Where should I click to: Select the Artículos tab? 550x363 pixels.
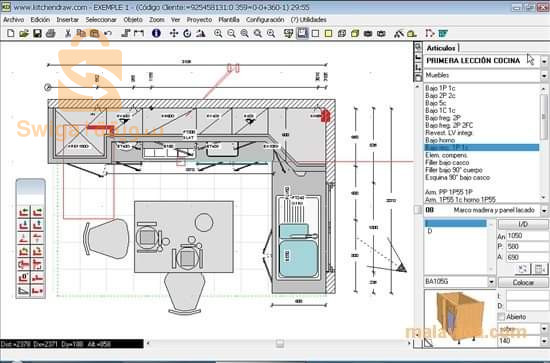[x=441, y=48]
